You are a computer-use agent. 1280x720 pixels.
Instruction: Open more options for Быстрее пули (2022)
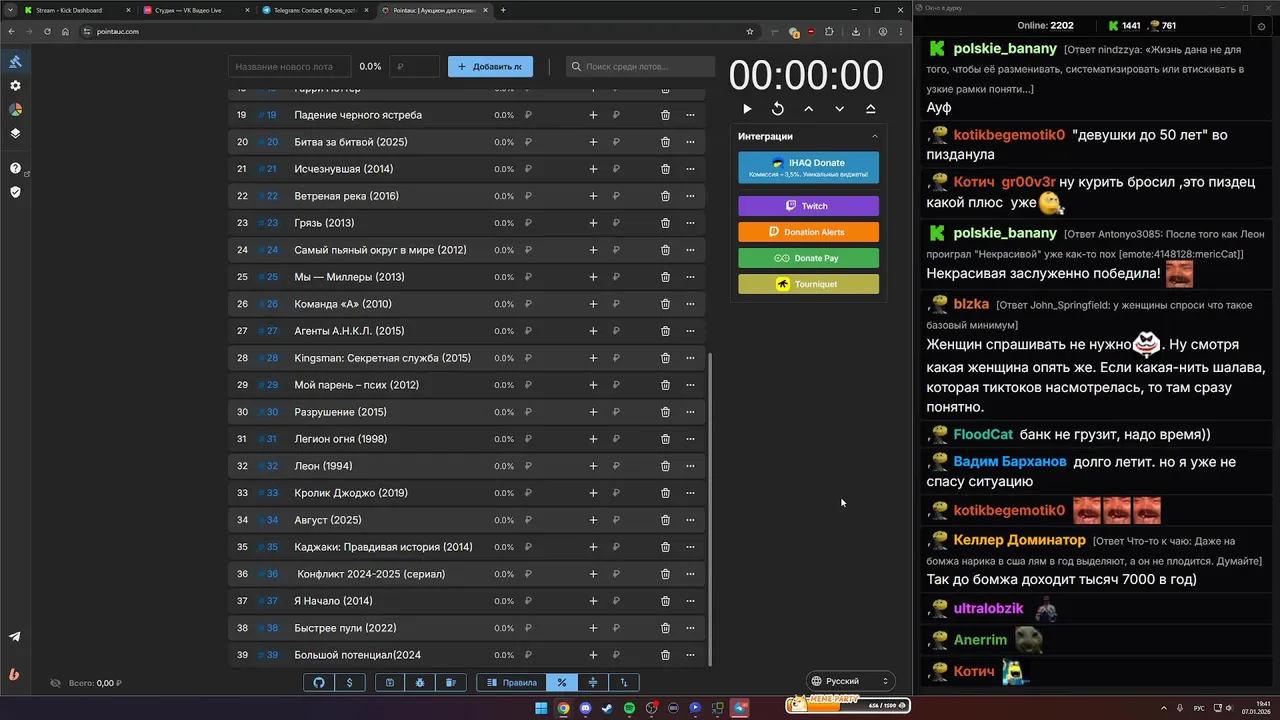coord(690,628)
